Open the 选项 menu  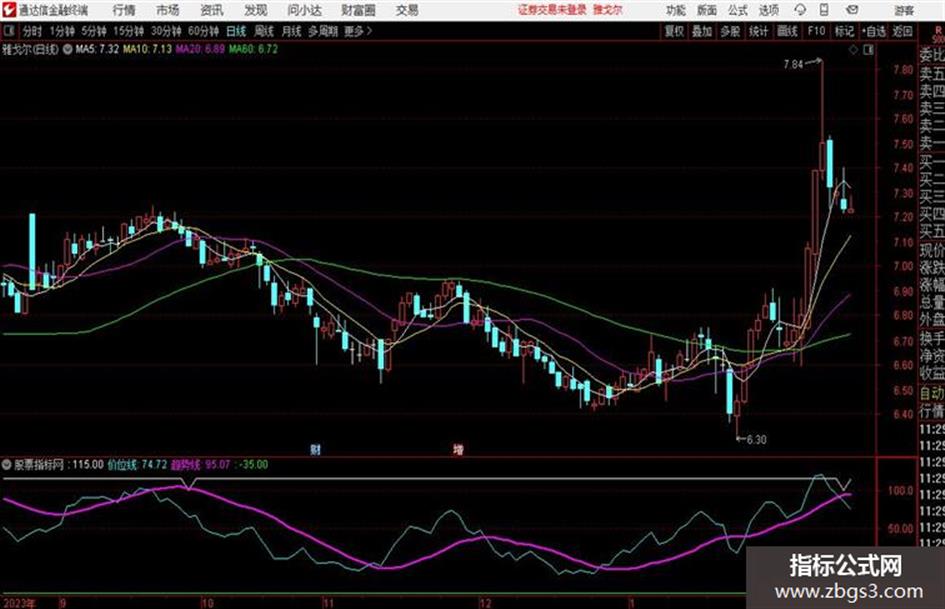click(768, 10)
